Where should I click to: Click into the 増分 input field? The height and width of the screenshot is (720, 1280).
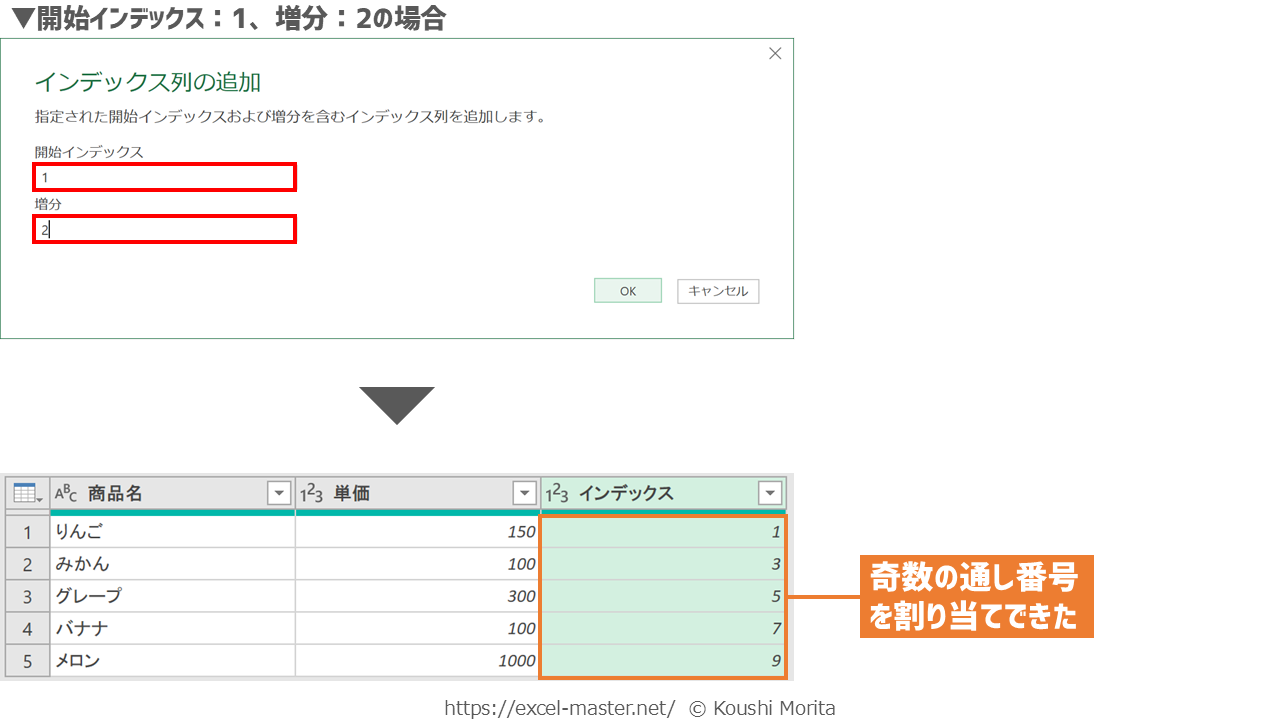click(x=165, y=230)
